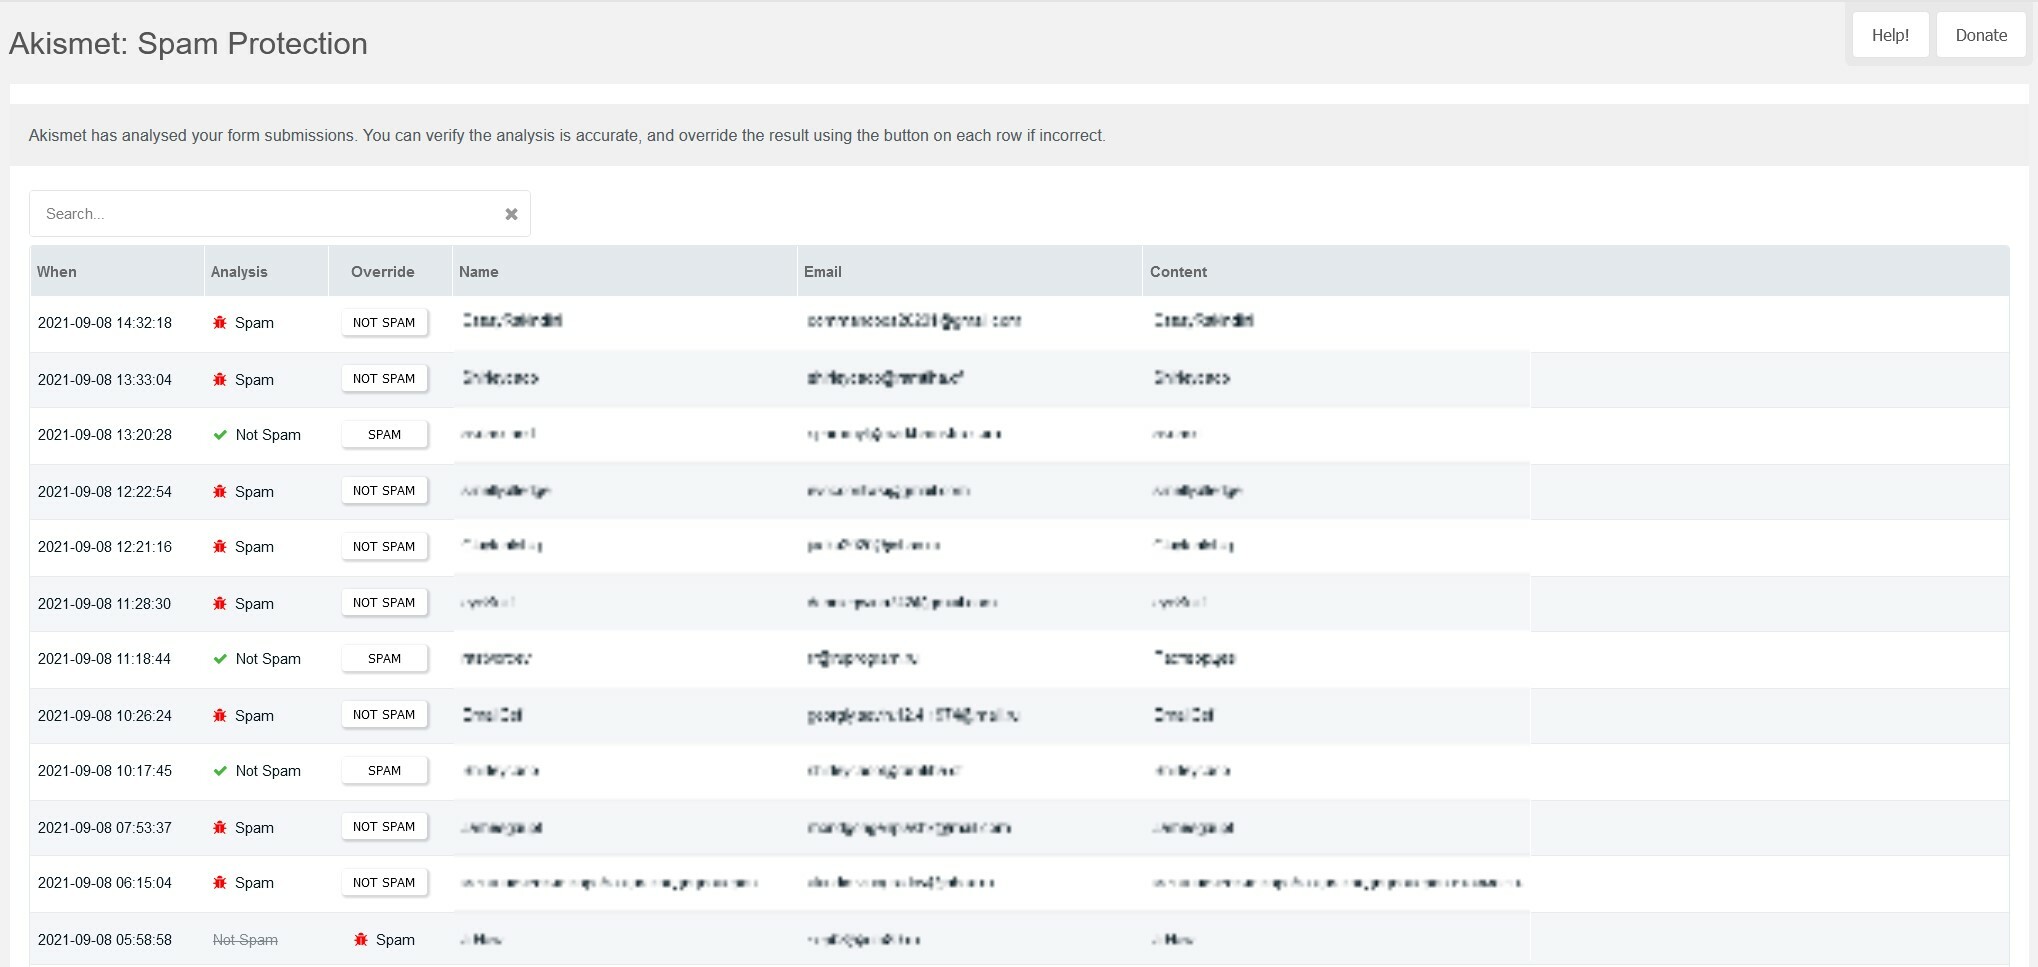
Task: Mark the 12:22:54 submission as NOT SPAM
Action: tap(384, 491)
